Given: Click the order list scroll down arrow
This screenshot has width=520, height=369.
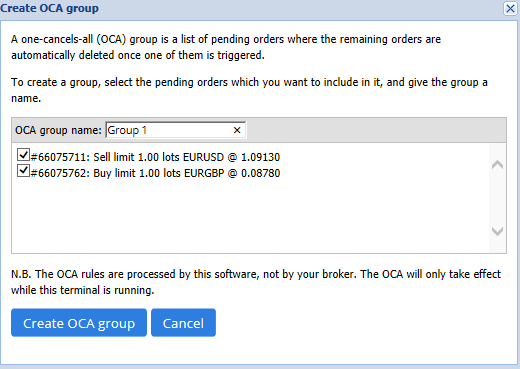Looking at the screenshot, I should [x=497, y=231].
